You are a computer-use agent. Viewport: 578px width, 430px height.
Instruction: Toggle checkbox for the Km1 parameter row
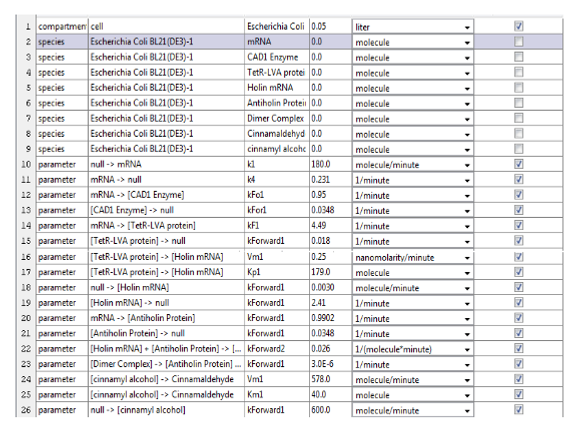pos(518,394)
